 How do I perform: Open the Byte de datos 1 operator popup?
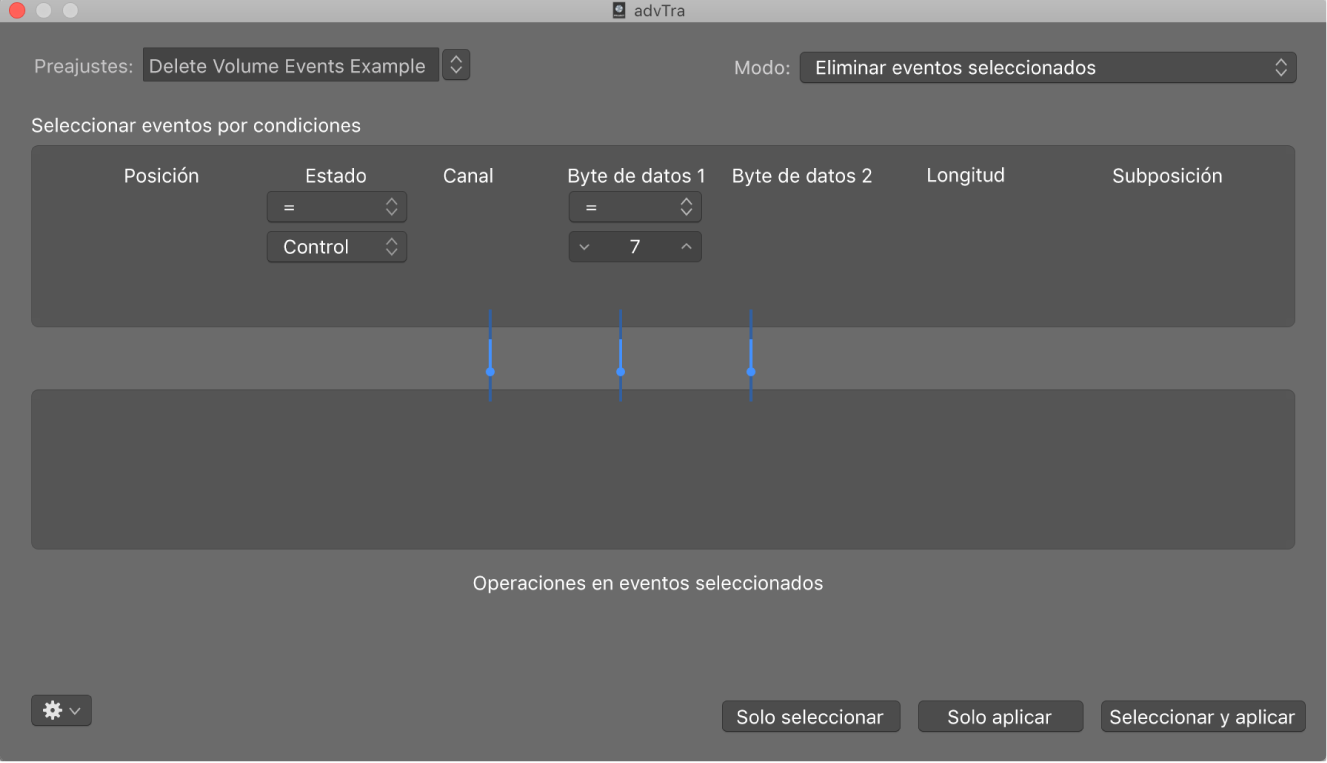(x=634, y=207)
